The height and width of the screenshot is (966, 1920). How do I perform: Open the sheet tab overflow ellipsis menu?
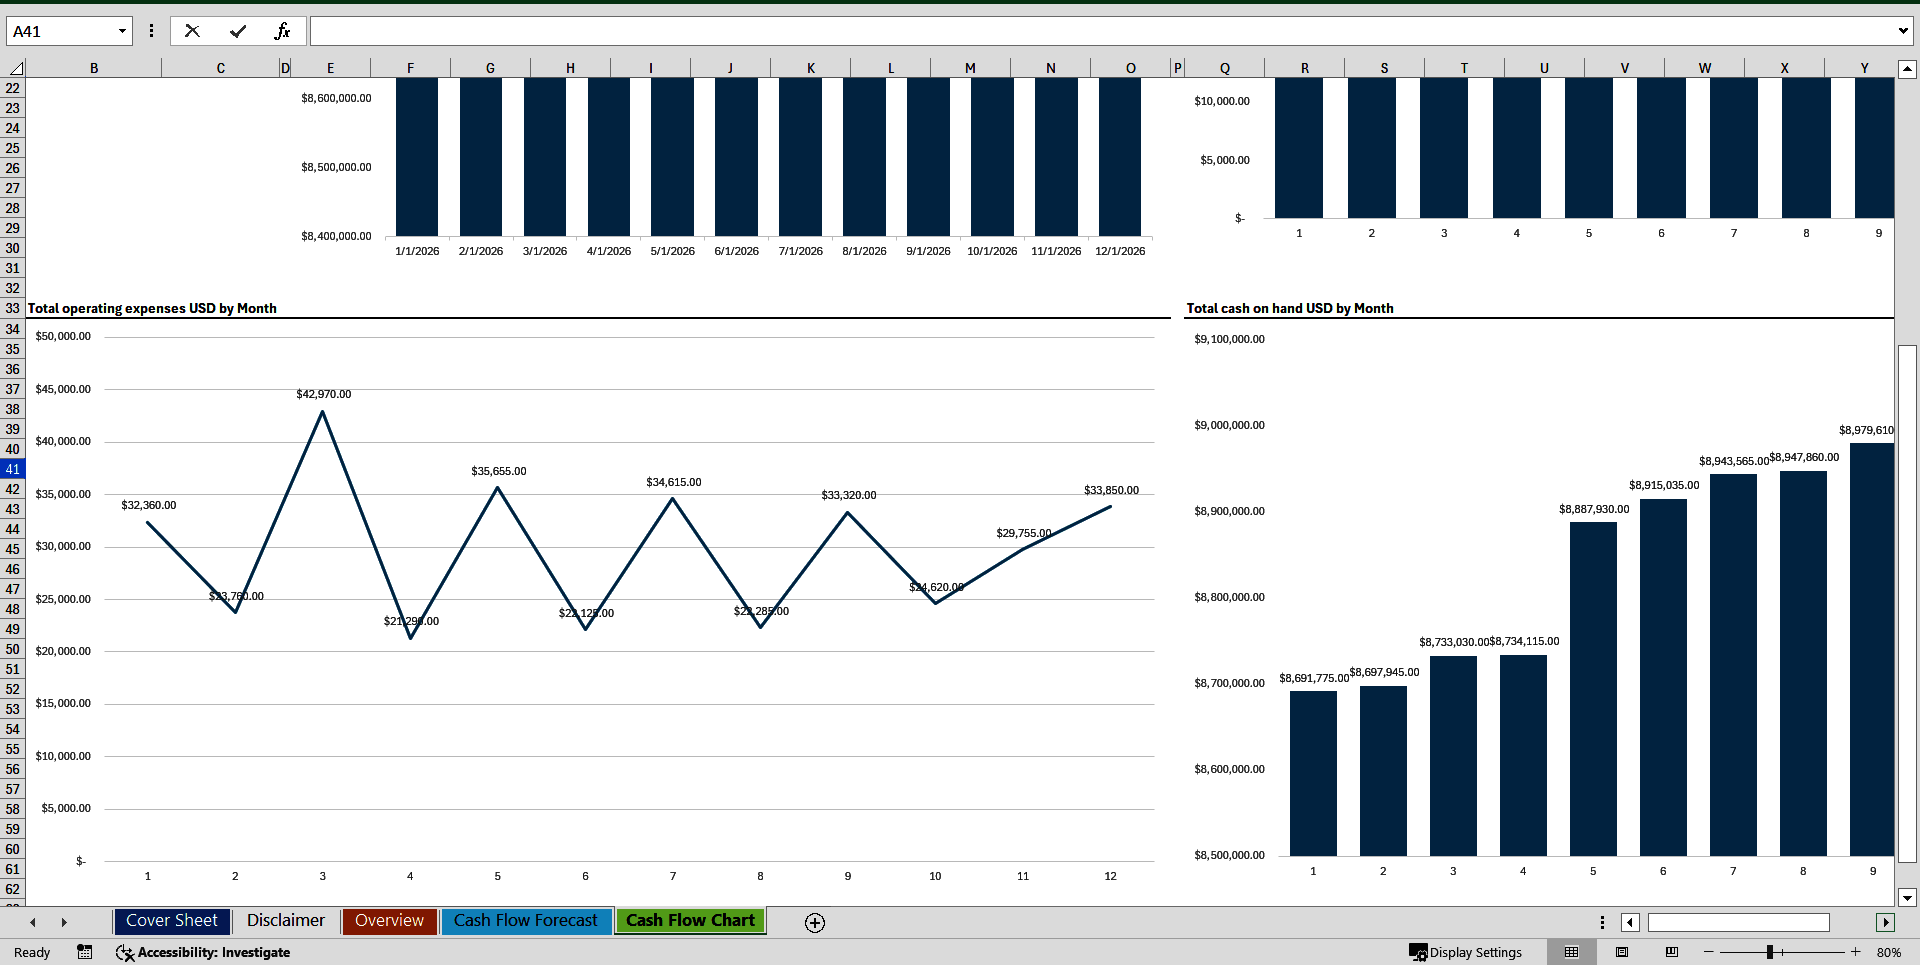tap(1601, 922)
